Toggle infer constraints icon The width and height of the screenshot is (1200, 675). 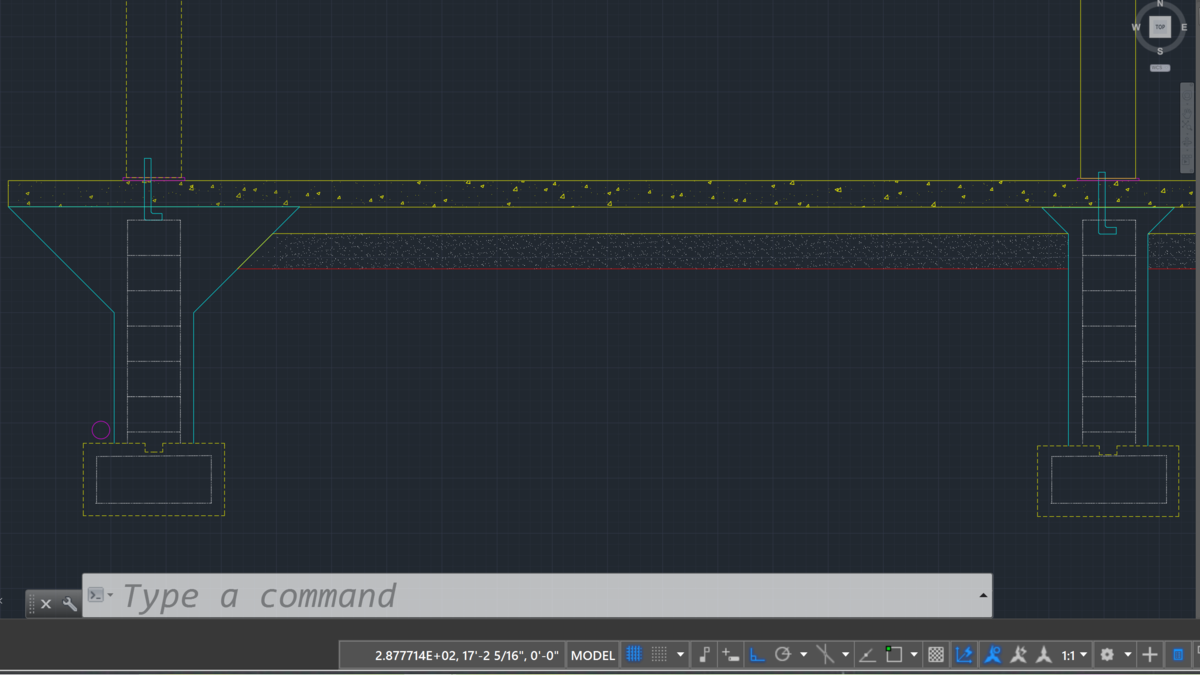click(x=704, y=655)
